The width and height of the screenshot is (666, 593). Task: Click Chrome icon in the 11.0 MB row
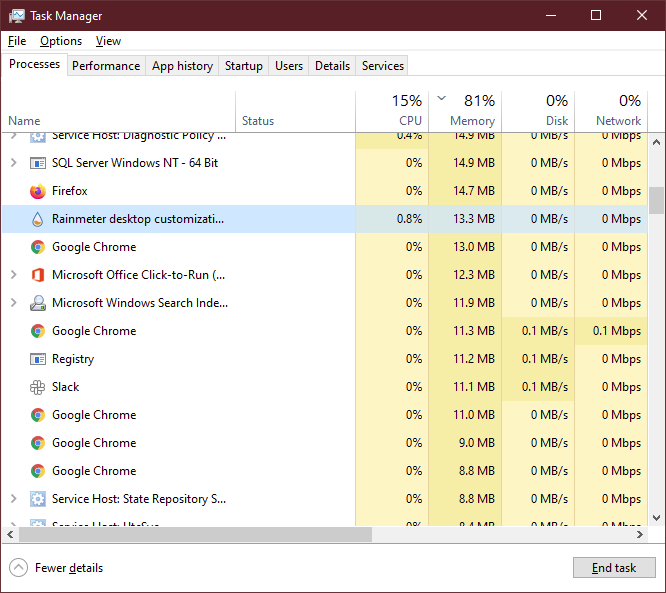pyautogui.click(x=38, y=415)
